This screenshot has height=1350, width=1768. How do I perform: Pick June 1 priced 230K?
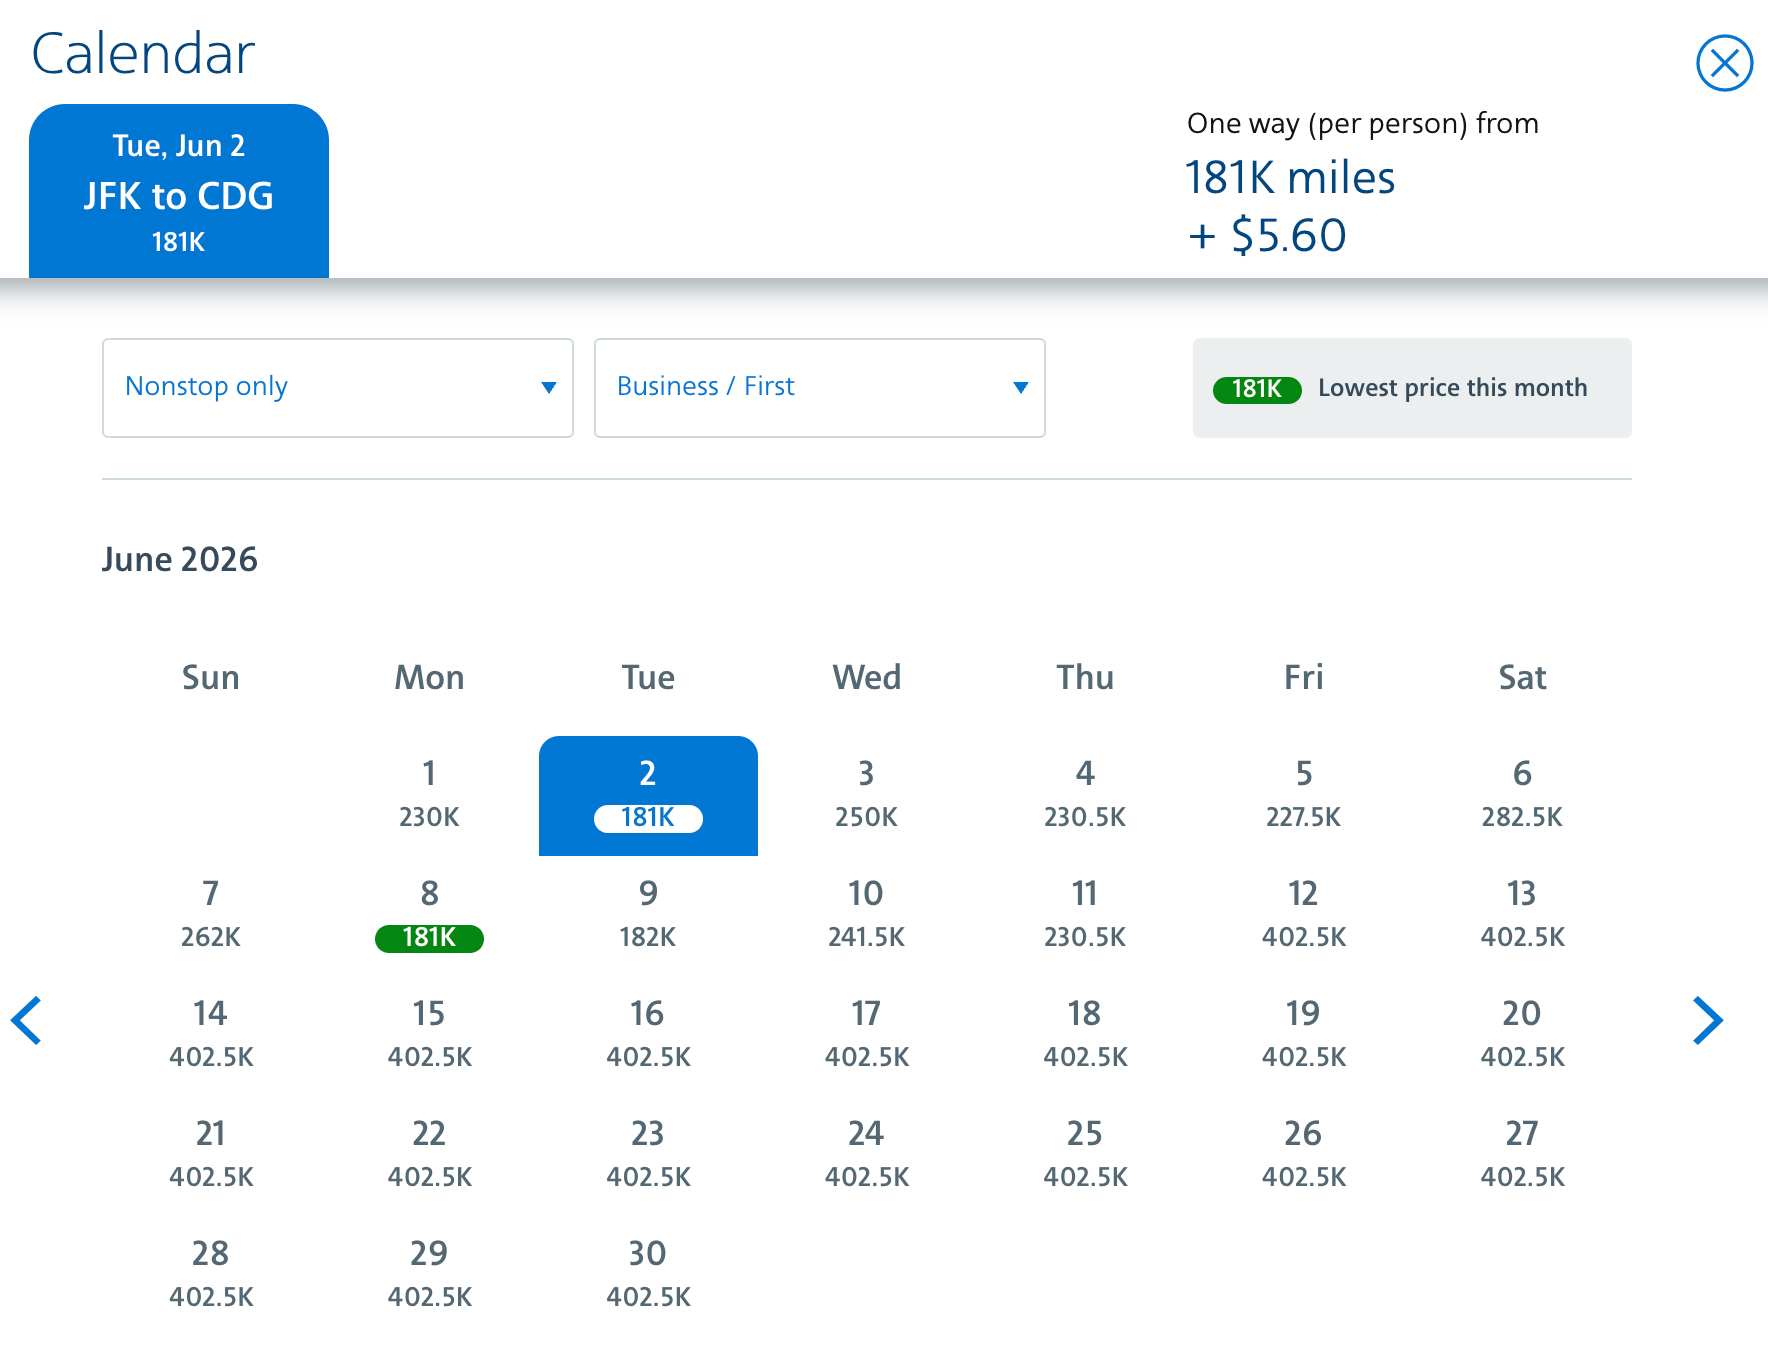(428, 793)
